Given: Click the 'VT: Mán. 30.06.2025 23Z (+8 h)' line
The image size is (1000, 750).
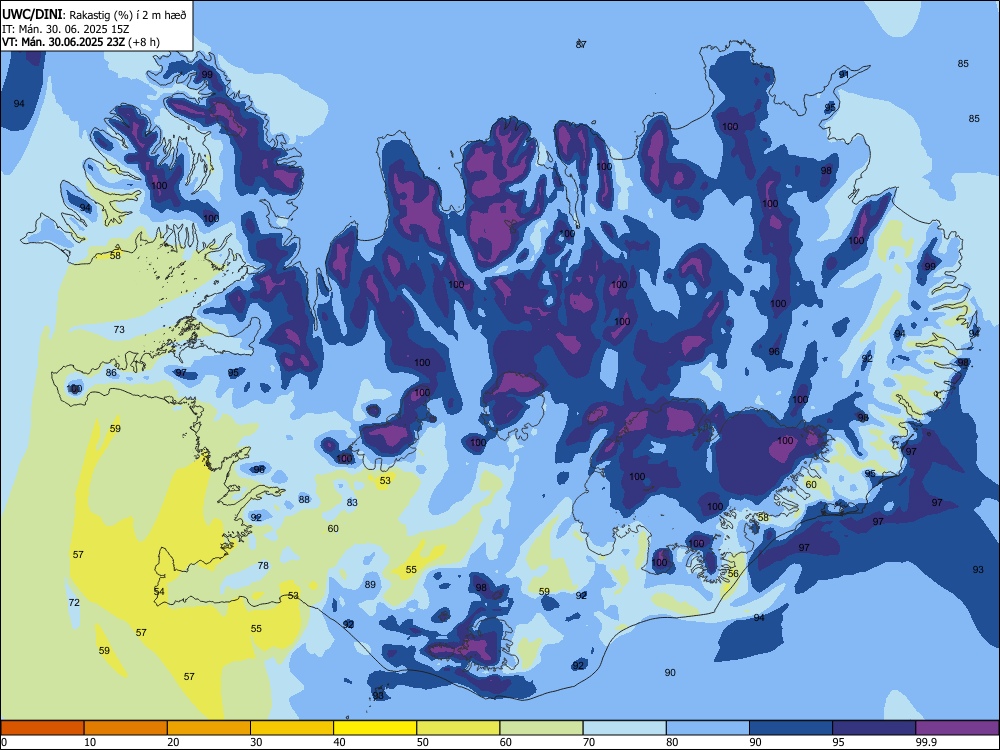Looking at the screenshot, I should click(x=81, y=42).
